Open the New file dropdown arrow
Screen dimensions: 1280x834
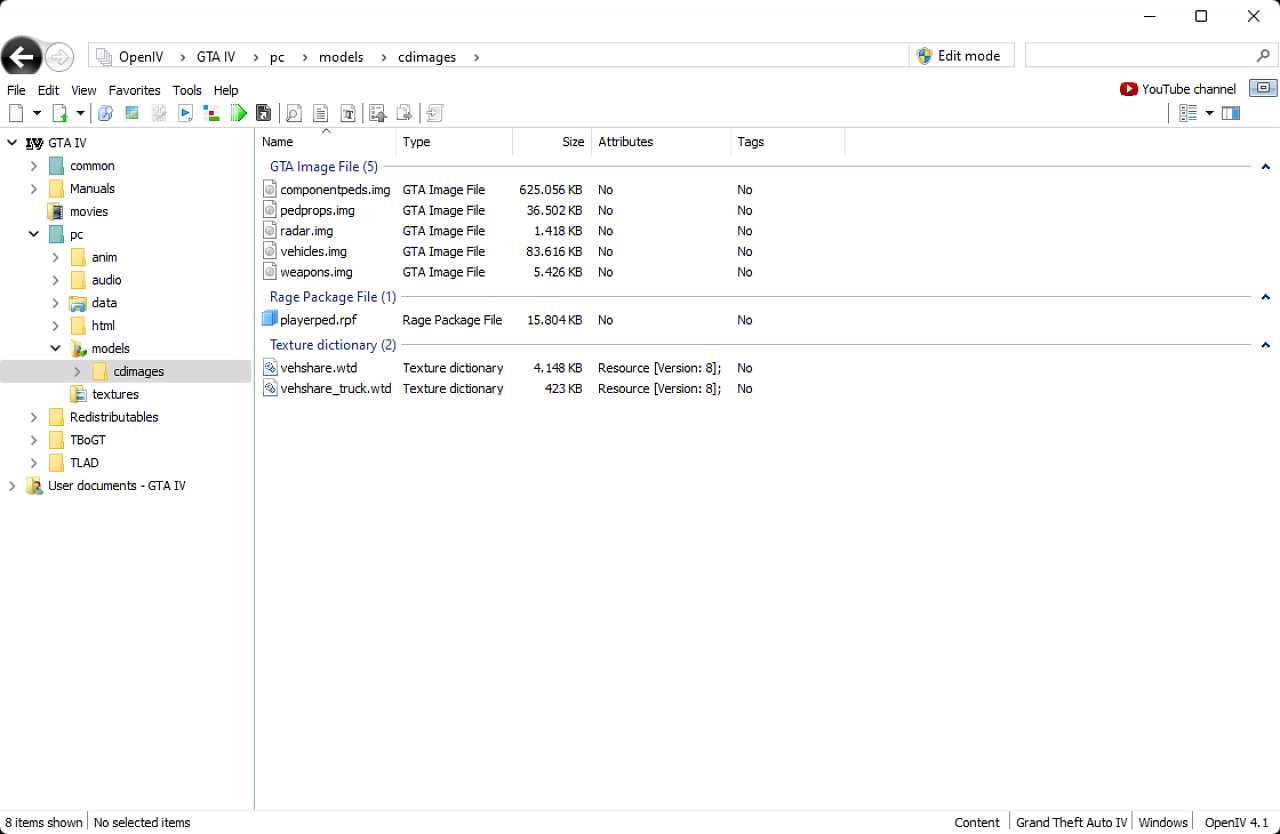[37, 113]
